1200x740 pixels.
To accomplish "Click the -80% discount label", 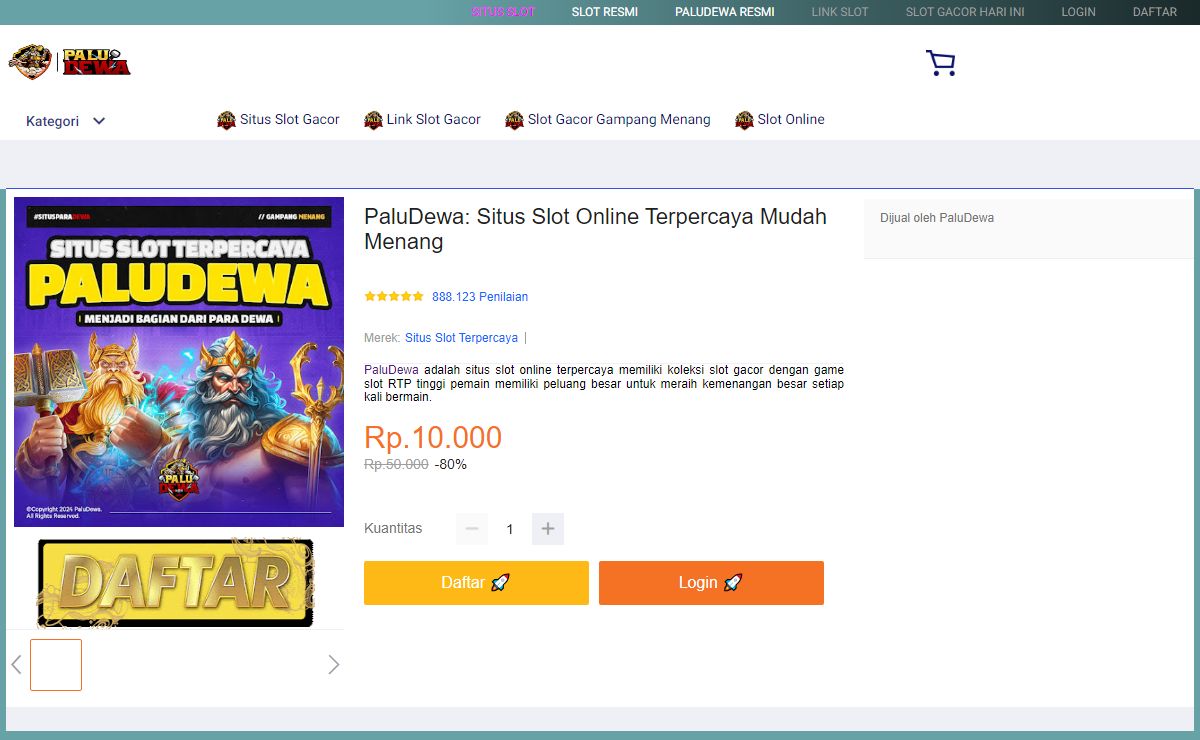I will click(451, 464).
